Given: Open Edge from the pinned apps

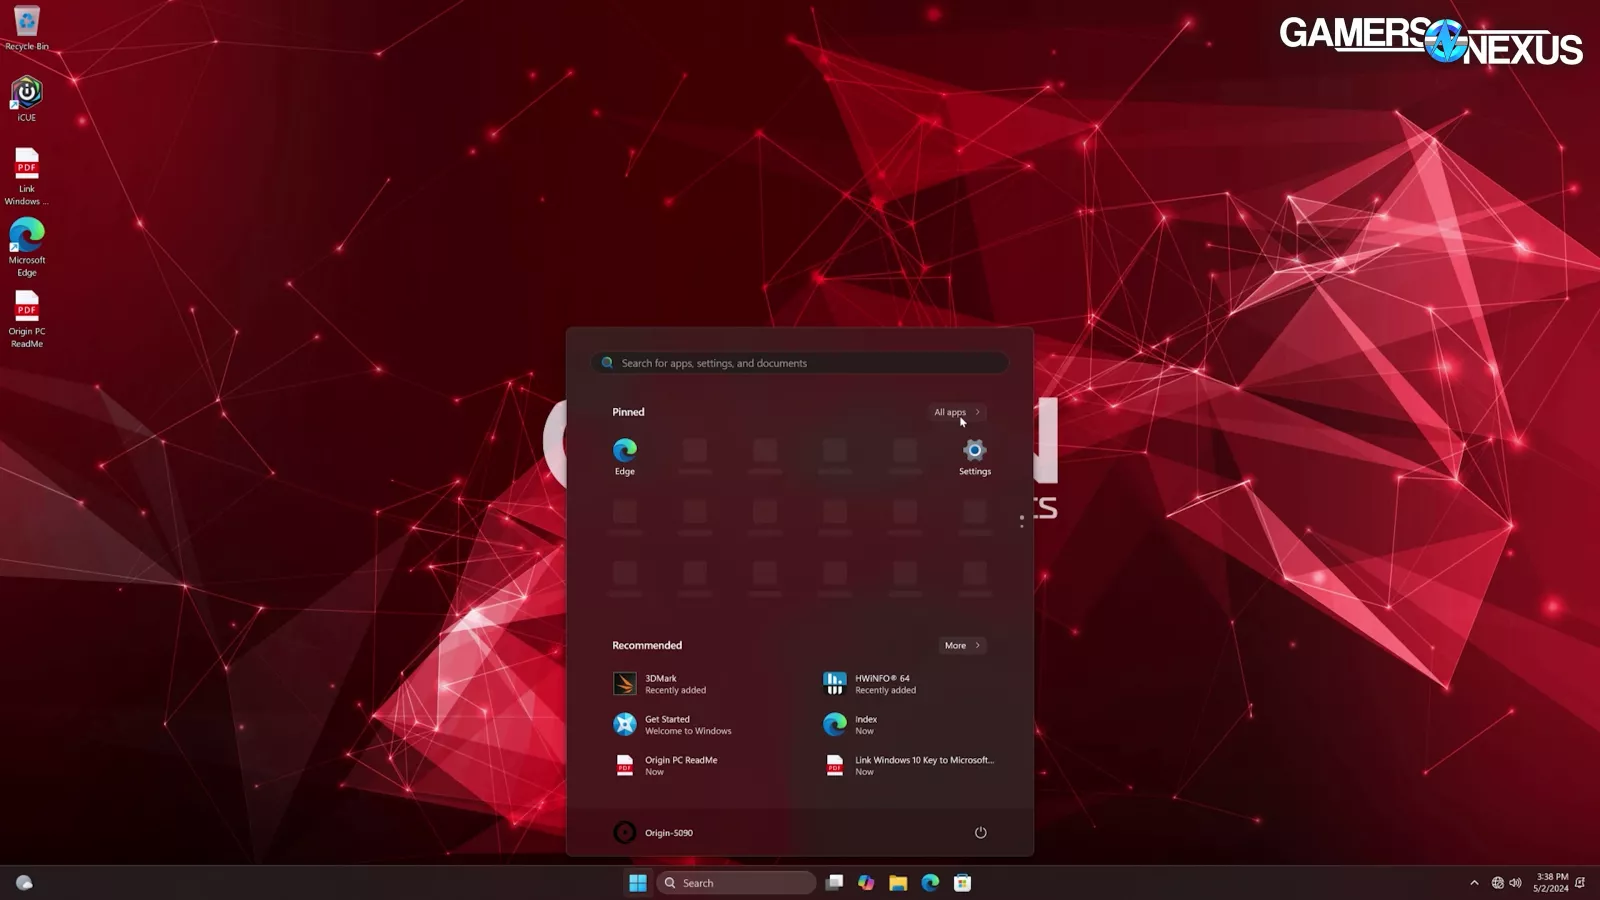Looking at the screenshot, I should [x=625, y=456].
